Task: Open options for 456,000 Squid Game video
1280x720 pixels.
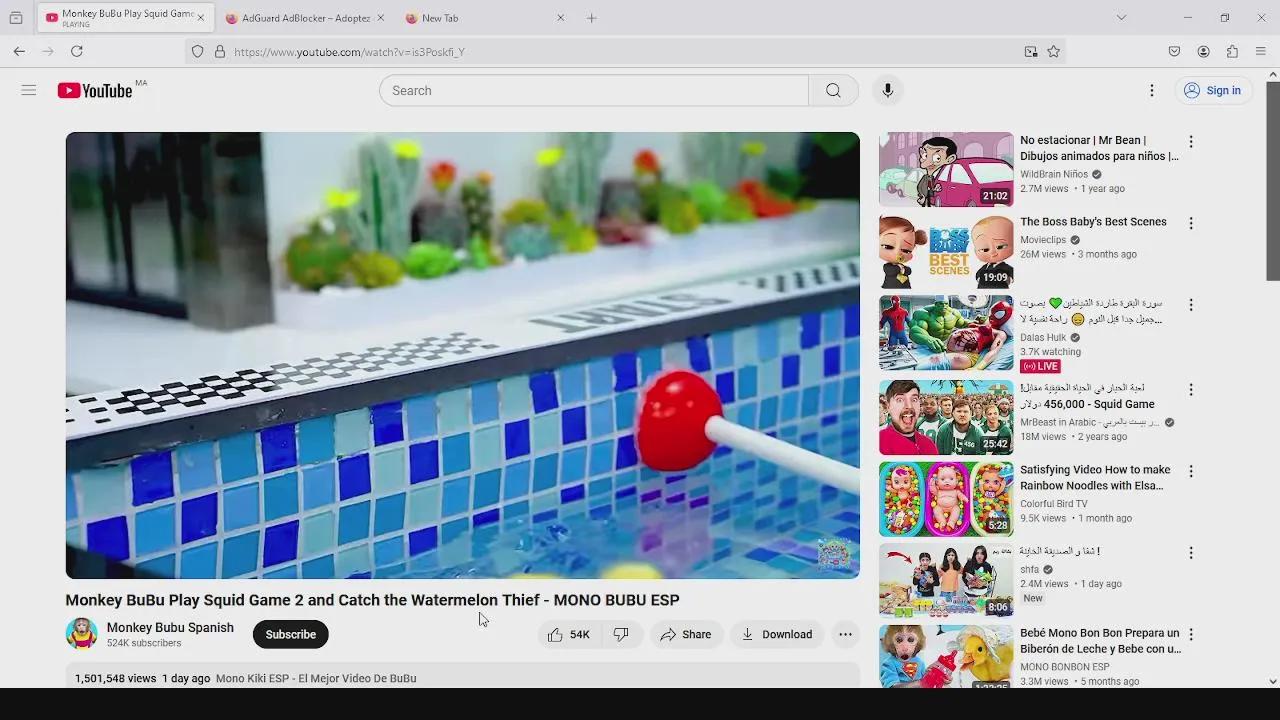Action: 1191,389
